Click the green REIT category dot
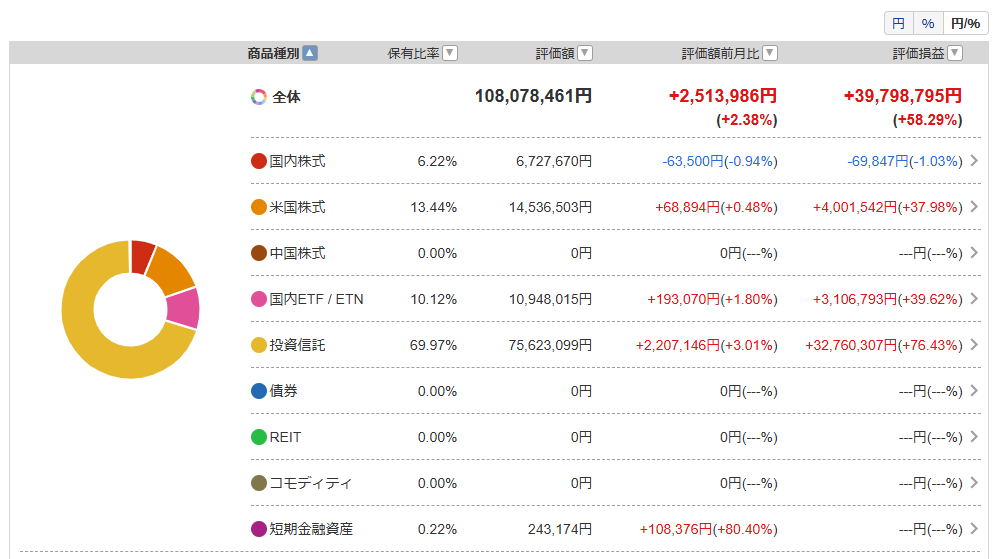The height and width of the screenshot is (559, 997). coord(259,437)
